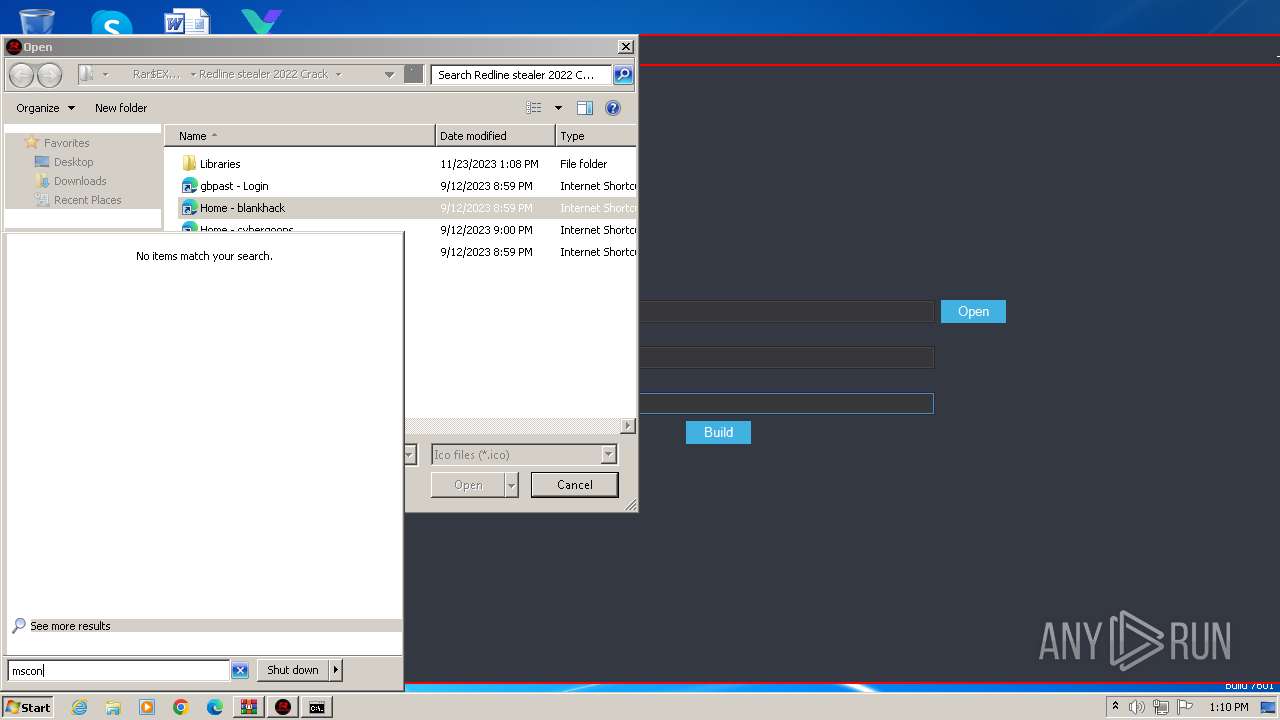The image size is (1280, 720).
Task: Click the blue-outlined text field above Build
Action: coord(786,403)
